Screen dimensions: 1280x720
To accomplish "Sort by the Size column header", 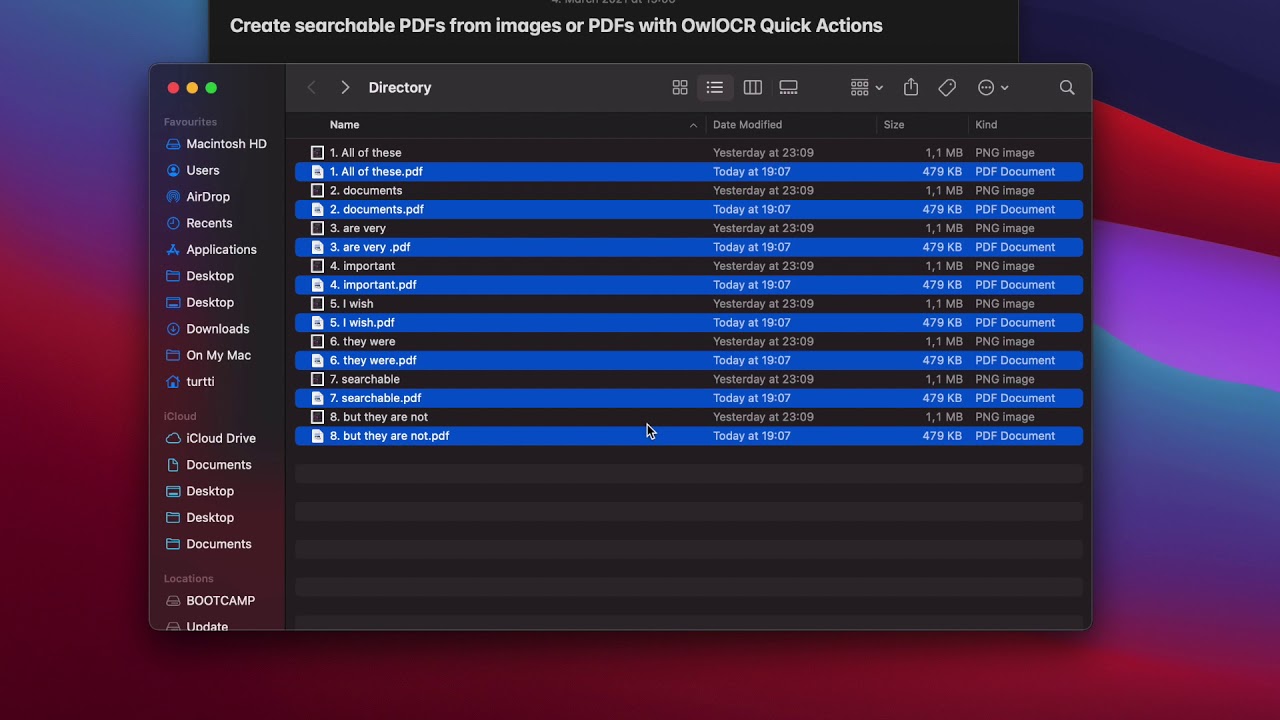I will 894,125.
